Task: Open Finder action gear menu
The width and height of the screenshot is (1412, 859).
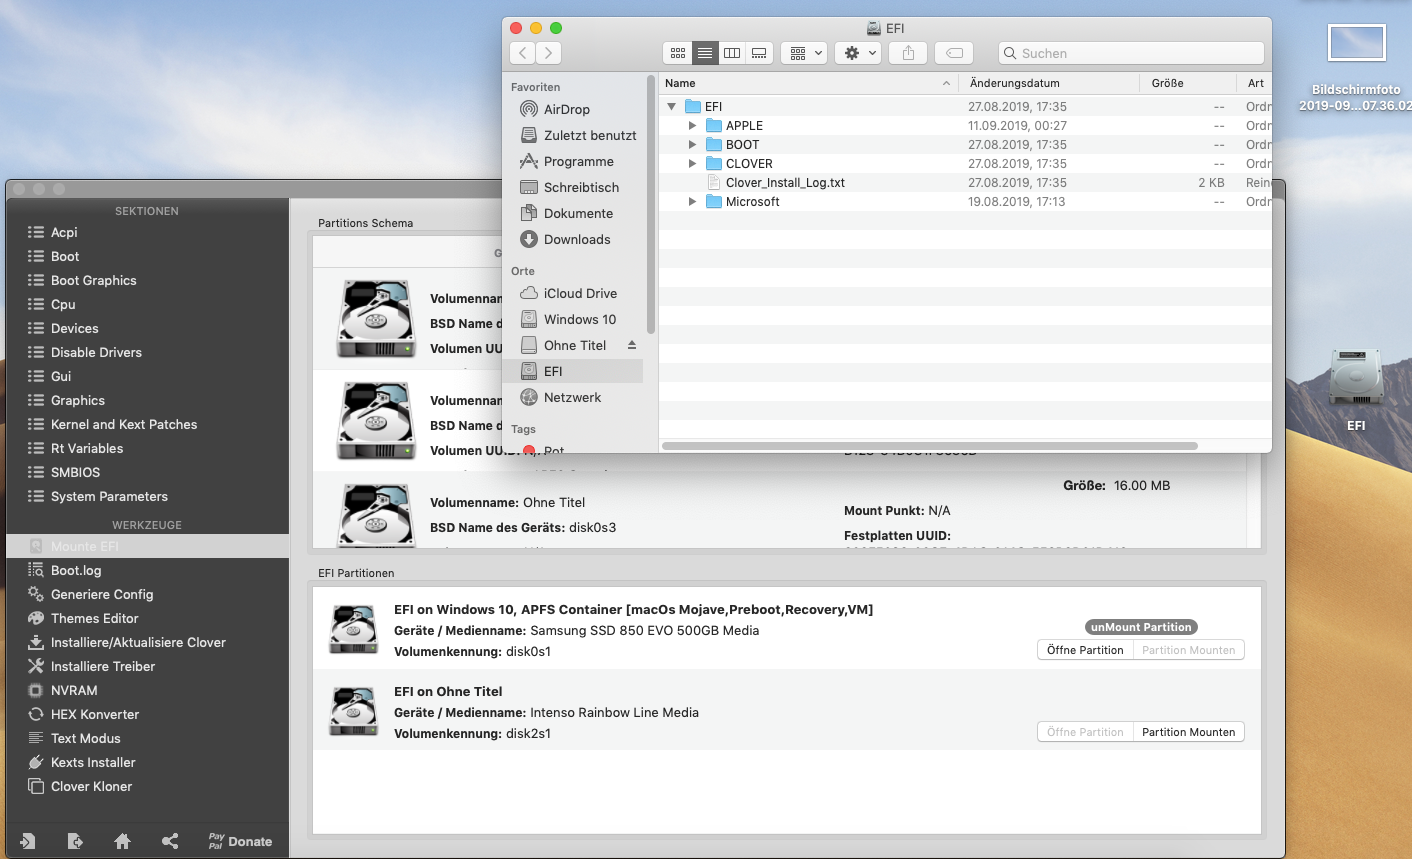Action: [858, 53]
